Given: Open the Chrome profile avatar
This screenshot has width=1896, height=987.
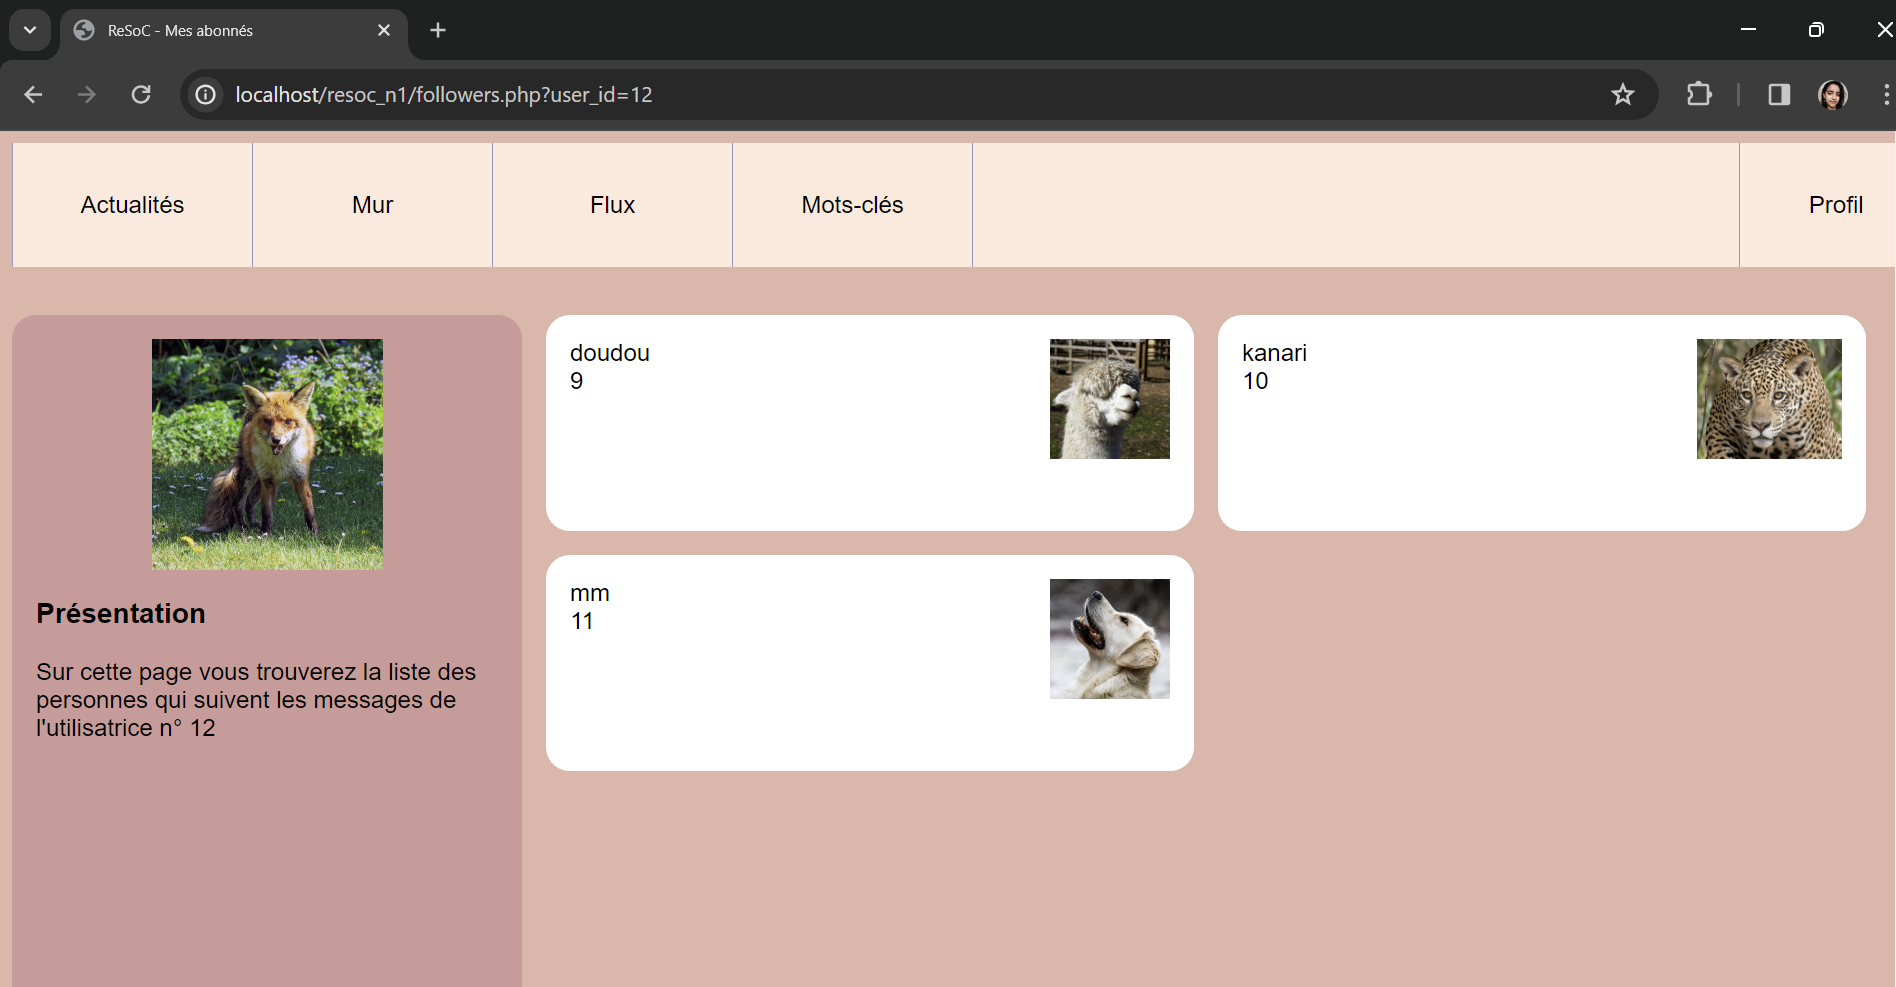Looking at the screenshot, I should click(1832, 94).
